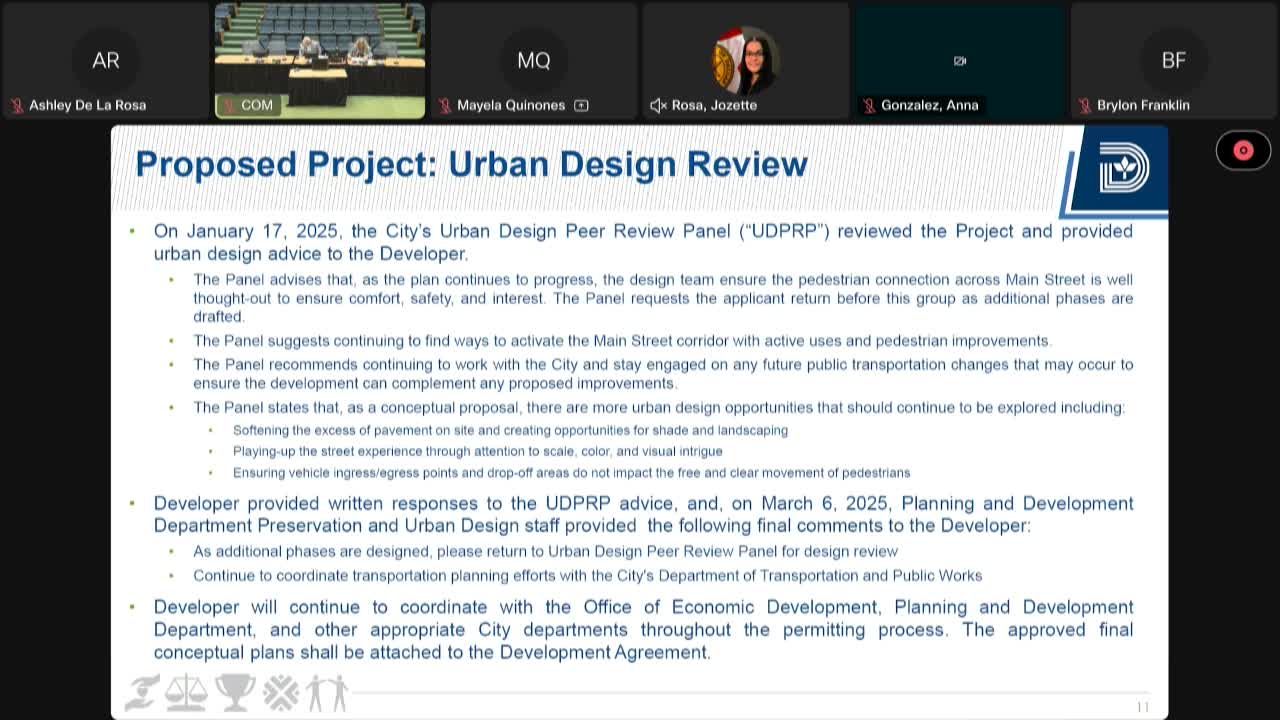Click muted microphone icon beside Brylon Franklin
The width and height of the screenshot is (1280, 720).
(1085, 106)
